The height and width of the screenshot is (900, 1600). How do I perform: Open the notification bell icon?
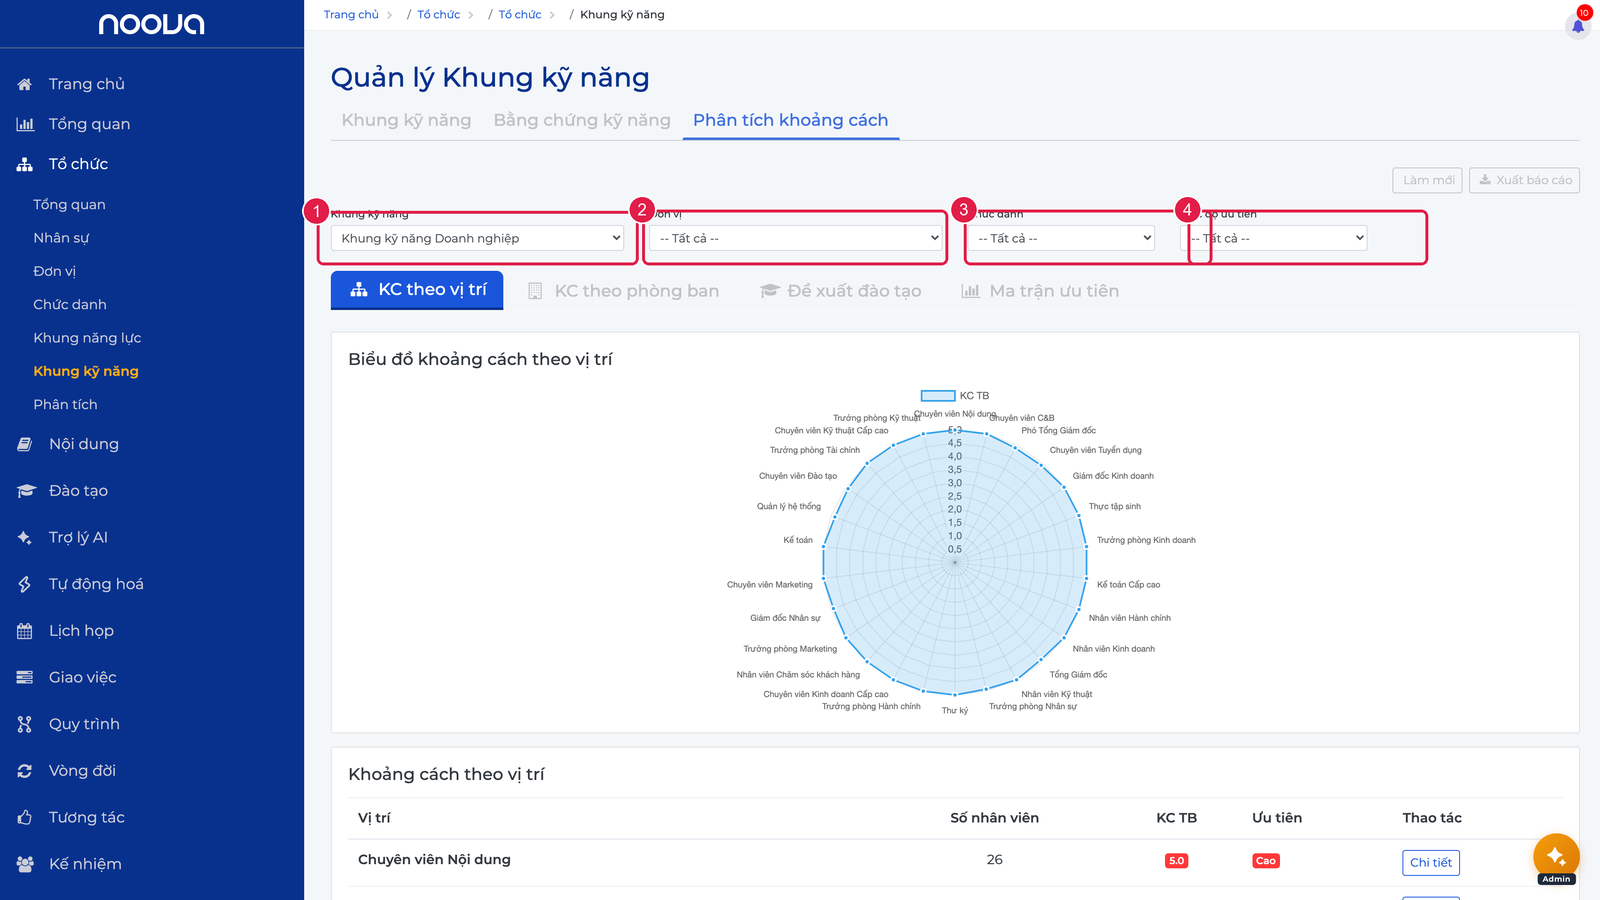(x=1578, y=26)
